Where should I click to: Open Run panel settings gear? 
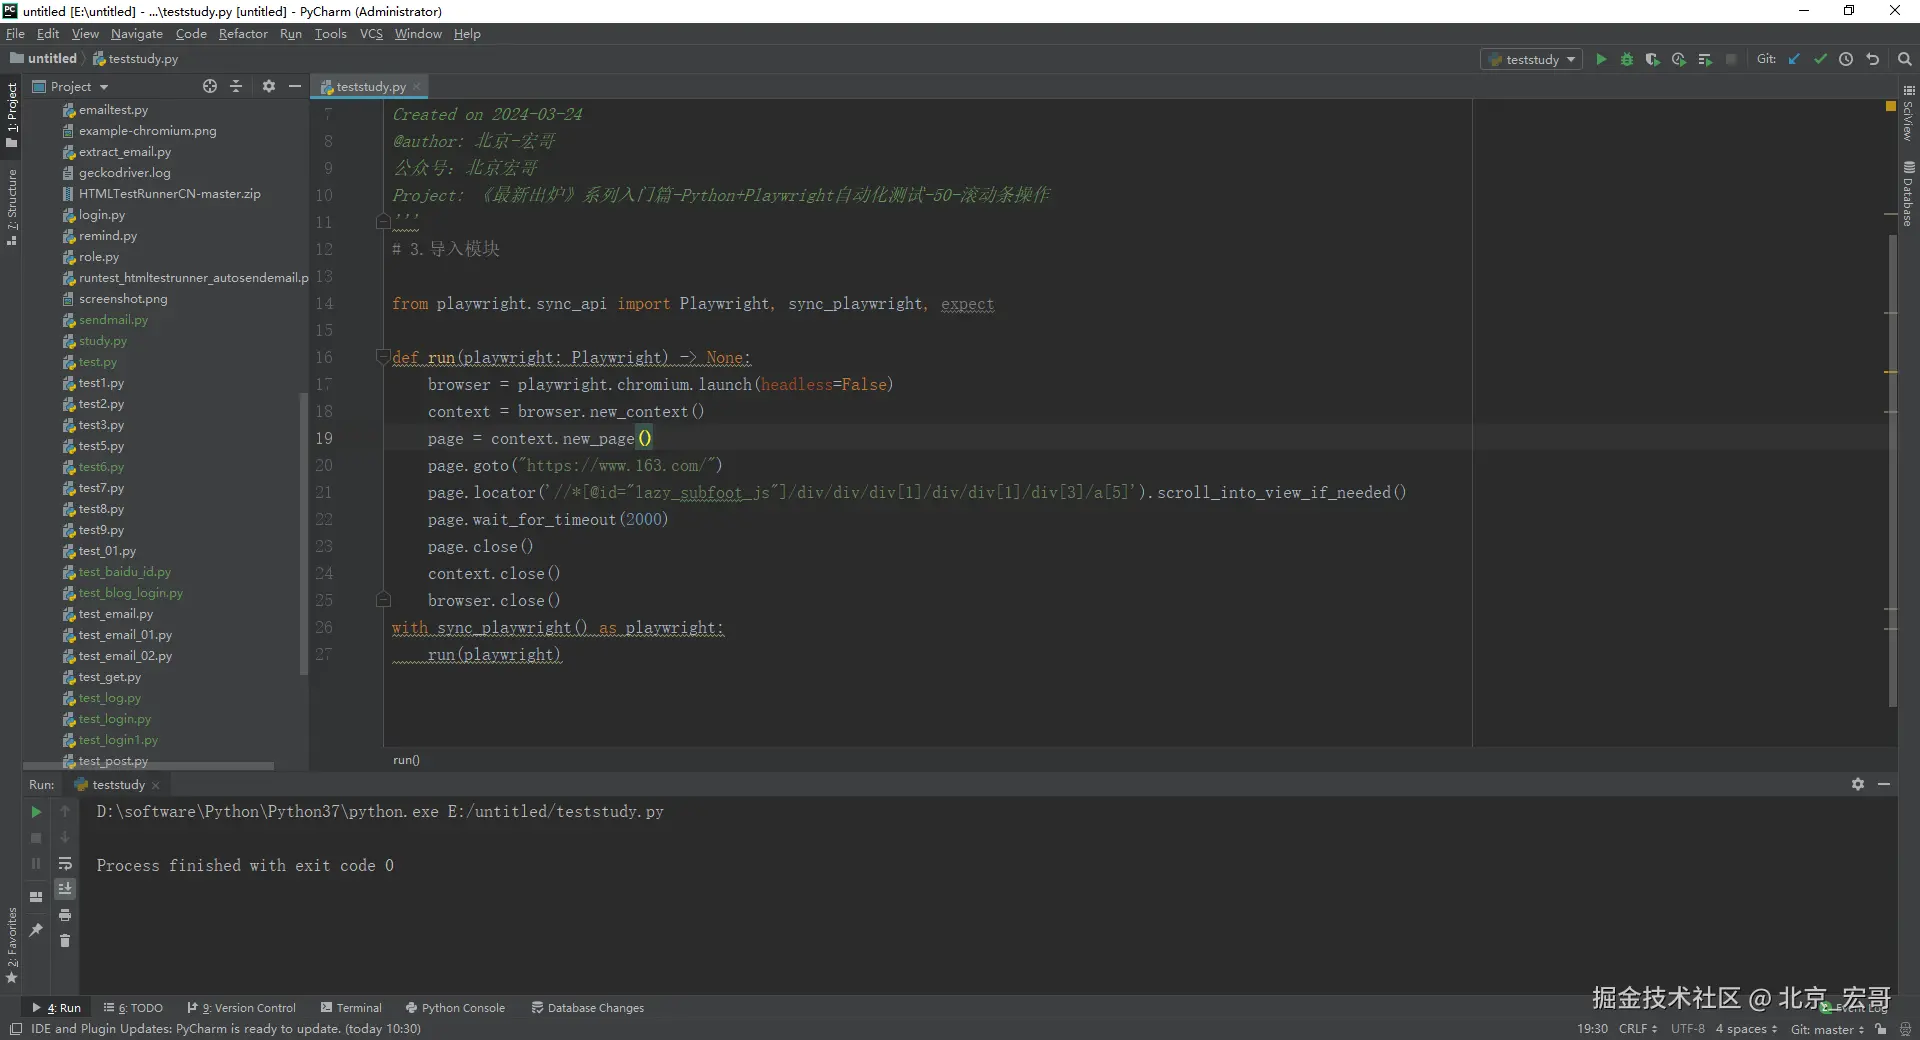[x=1858, y=785]
